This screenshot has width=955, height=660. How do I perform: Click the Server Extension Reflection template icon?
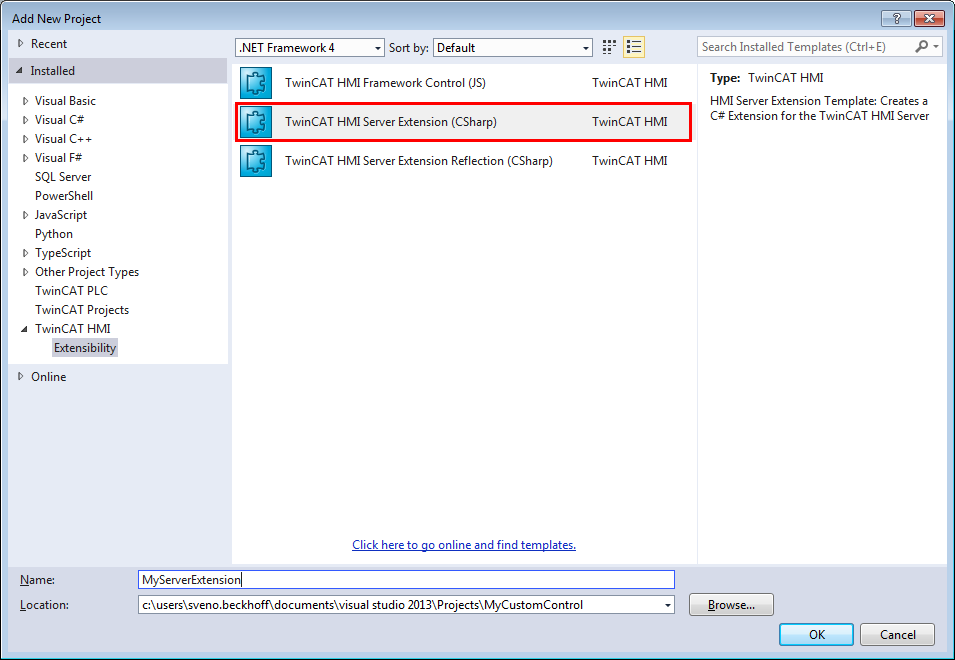(x=256, y=161)
